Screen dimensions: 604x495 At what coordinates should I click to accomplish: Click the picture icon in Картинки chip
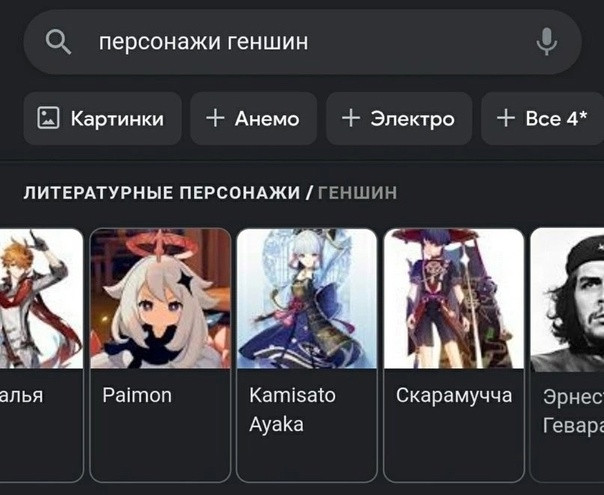48,117
